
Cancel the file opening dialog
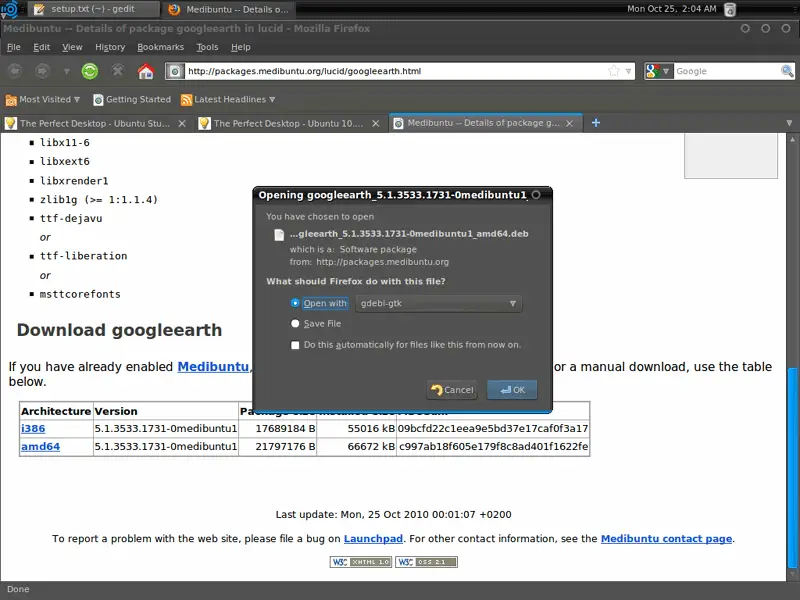click(x=452, y=390)
